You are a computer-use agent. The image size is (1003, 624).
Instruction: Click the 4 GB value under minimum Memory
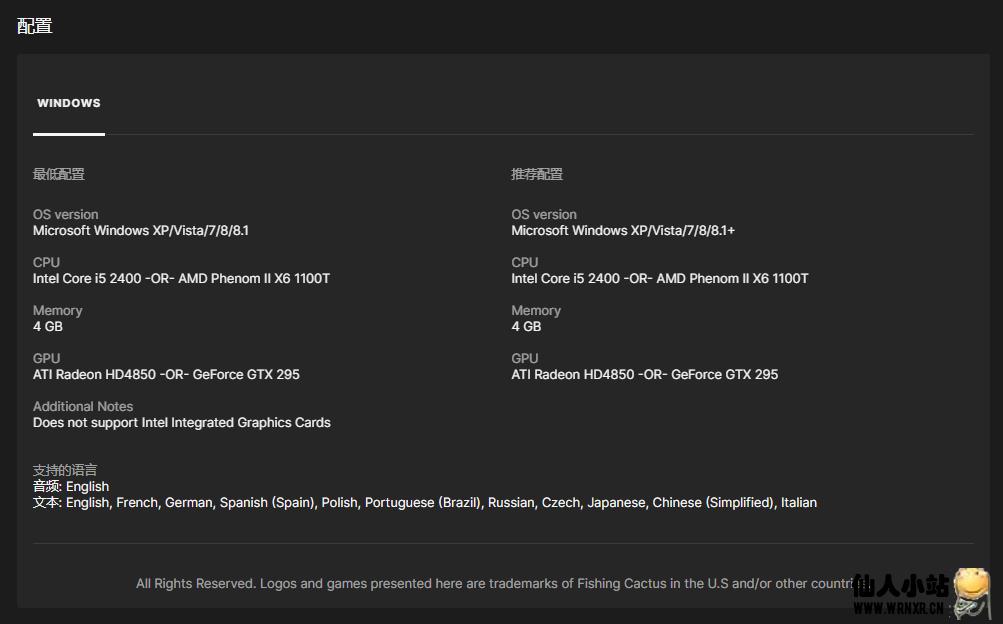point(48,327)
